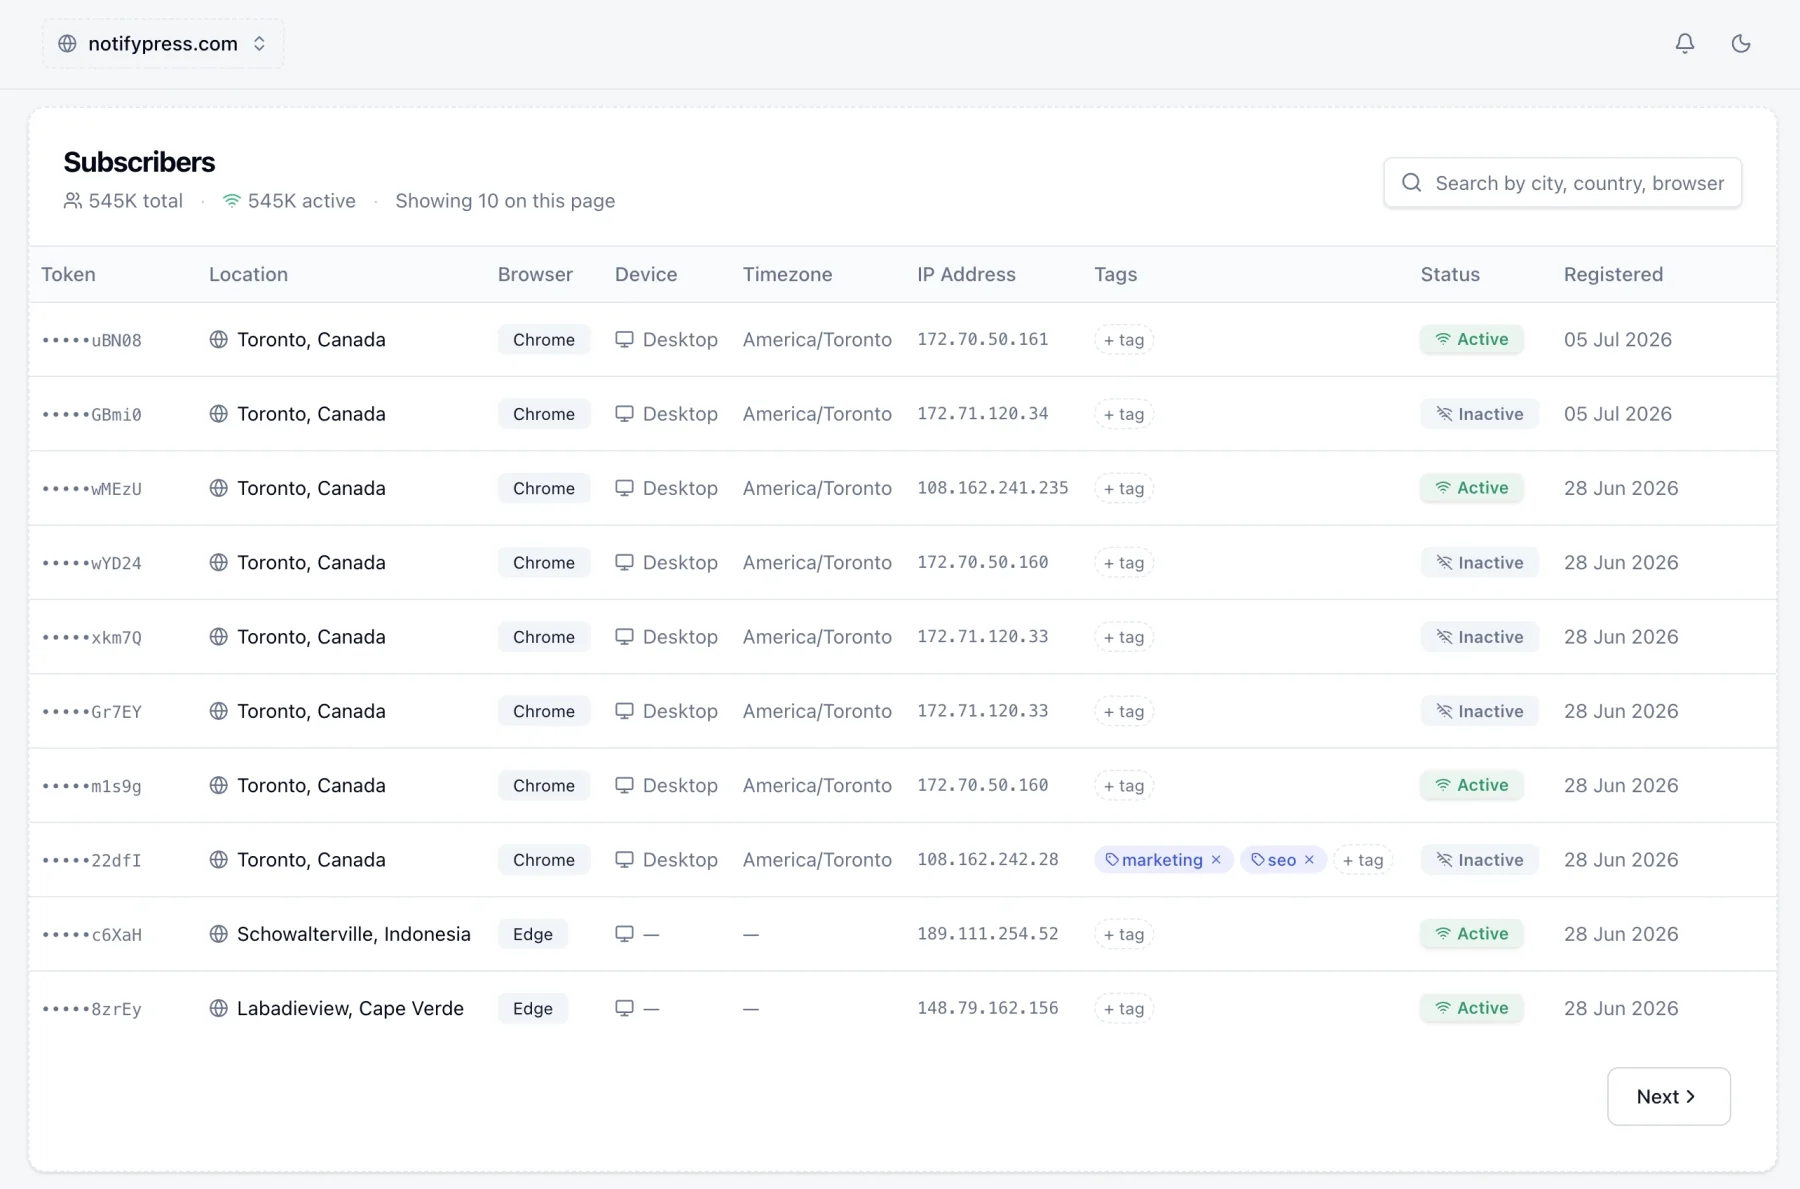This screenshot has height=1189, width=1800.
Task: Click the Edge browser badge for 8zrEy
Action: tap(533, 1008)
